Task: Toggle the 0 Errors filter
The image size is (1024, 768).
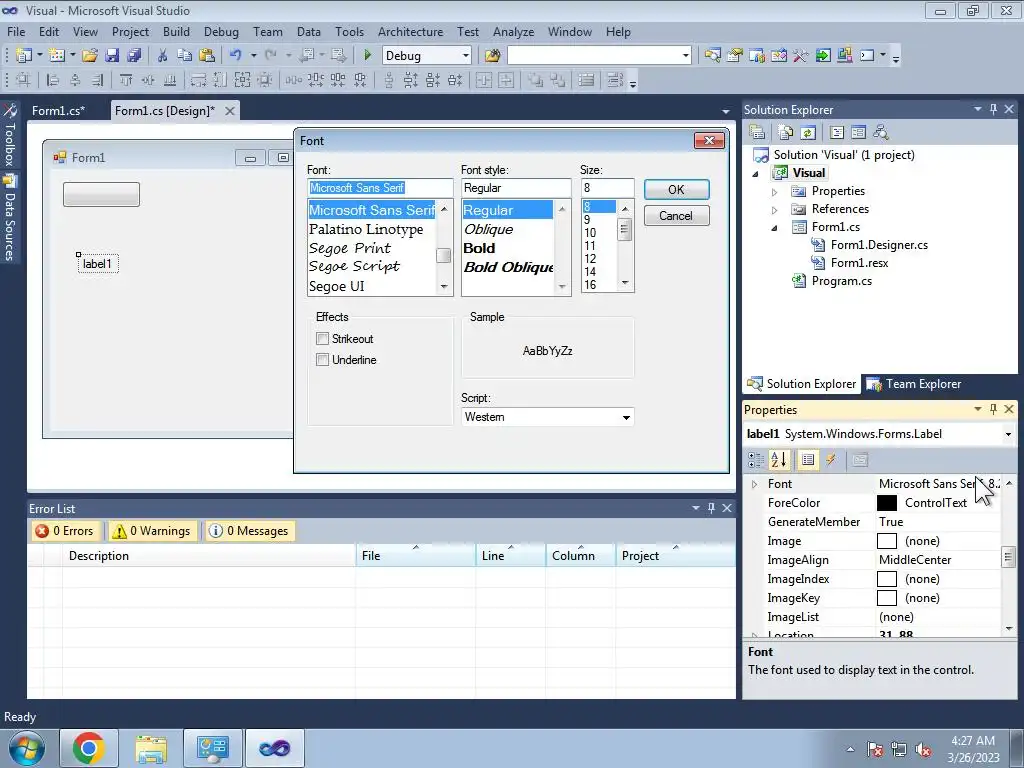Action: tap(65, 531)
